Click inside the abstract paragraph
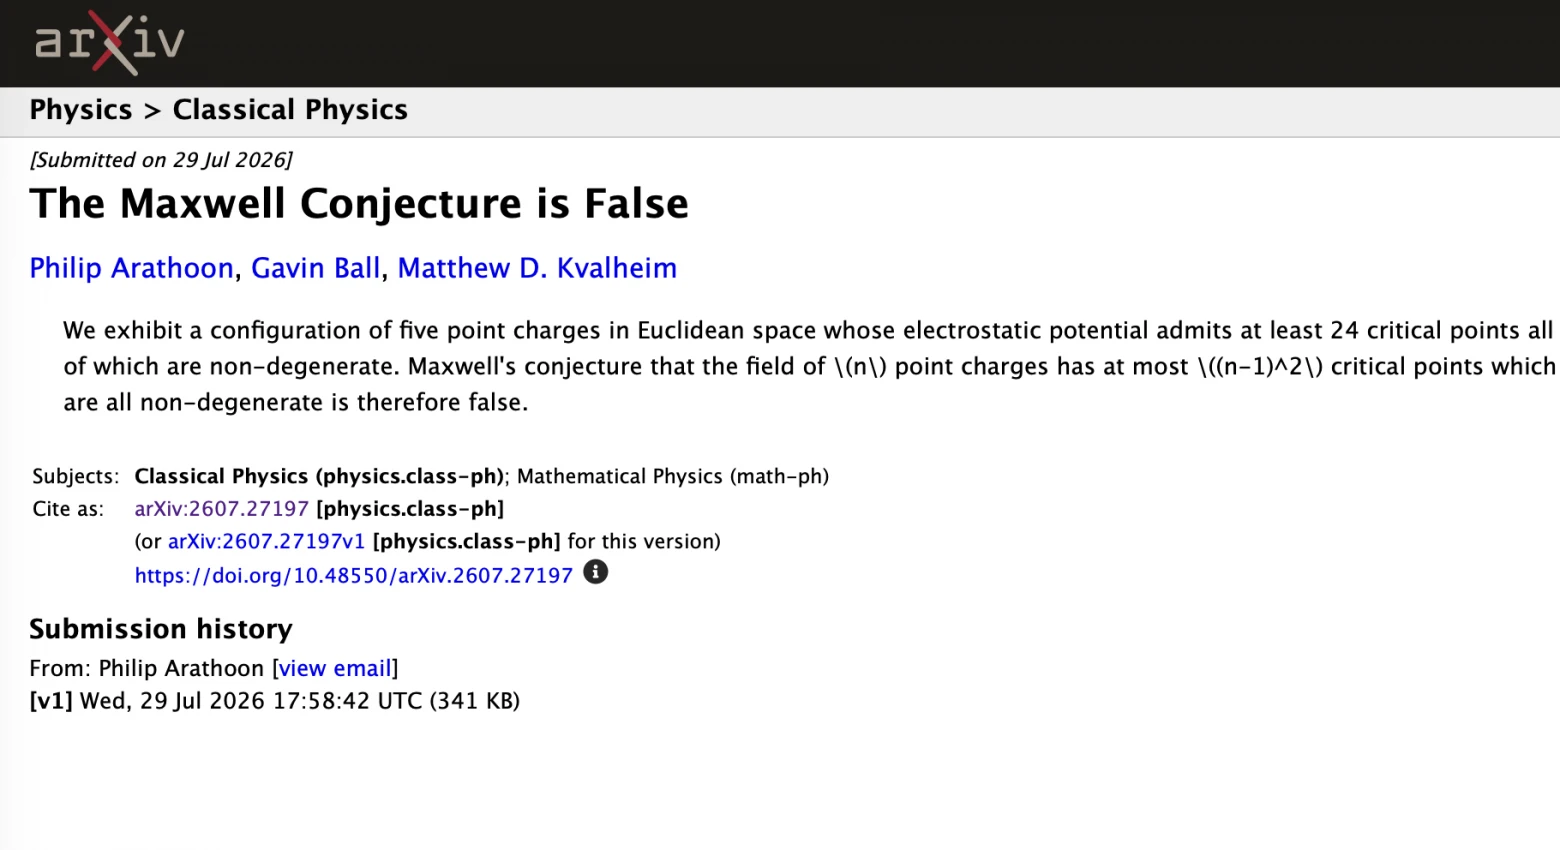The image size is (1560, 850). point(808,366)
